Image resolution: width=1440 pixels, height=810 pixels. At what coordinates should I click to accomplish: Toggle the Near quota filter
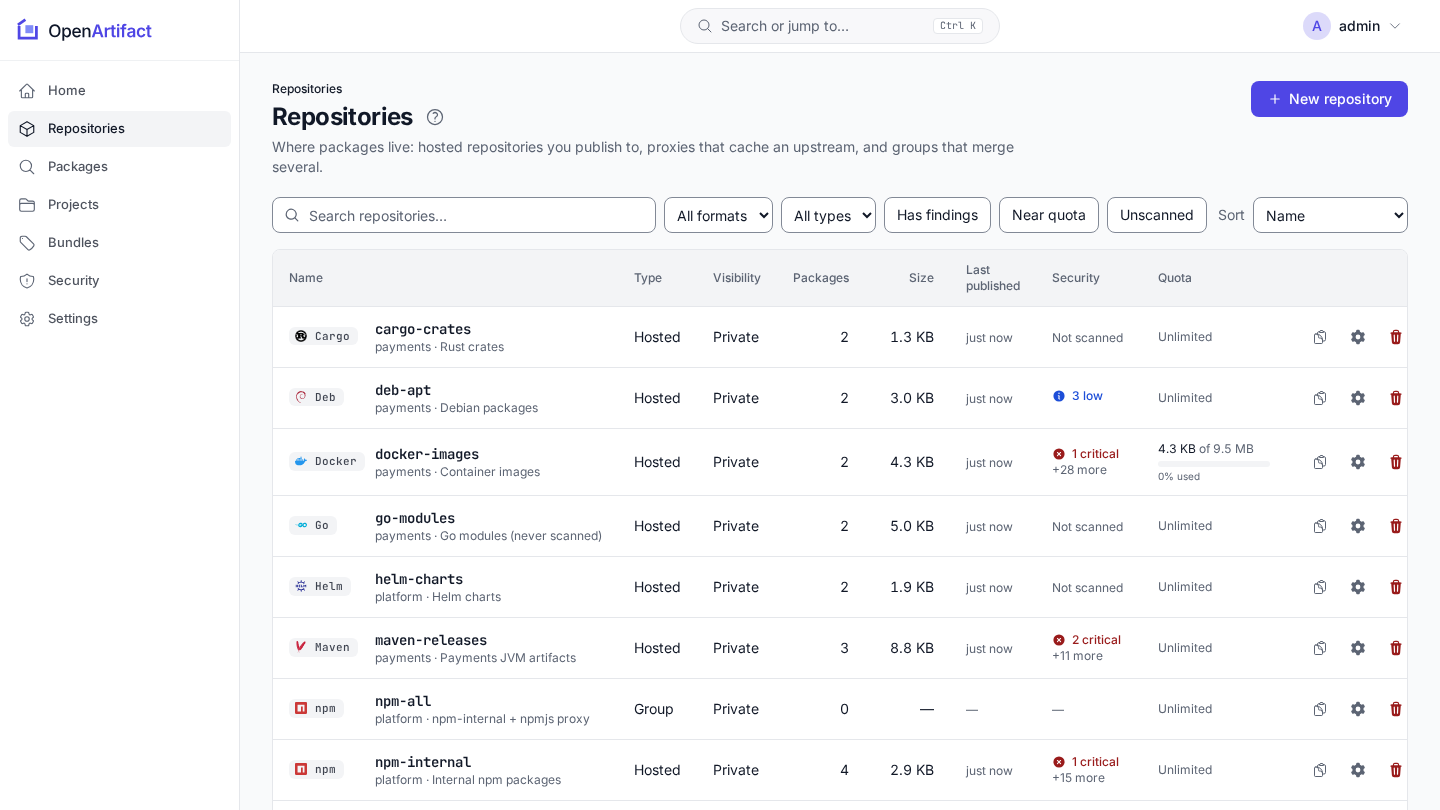click(1049, 215)
